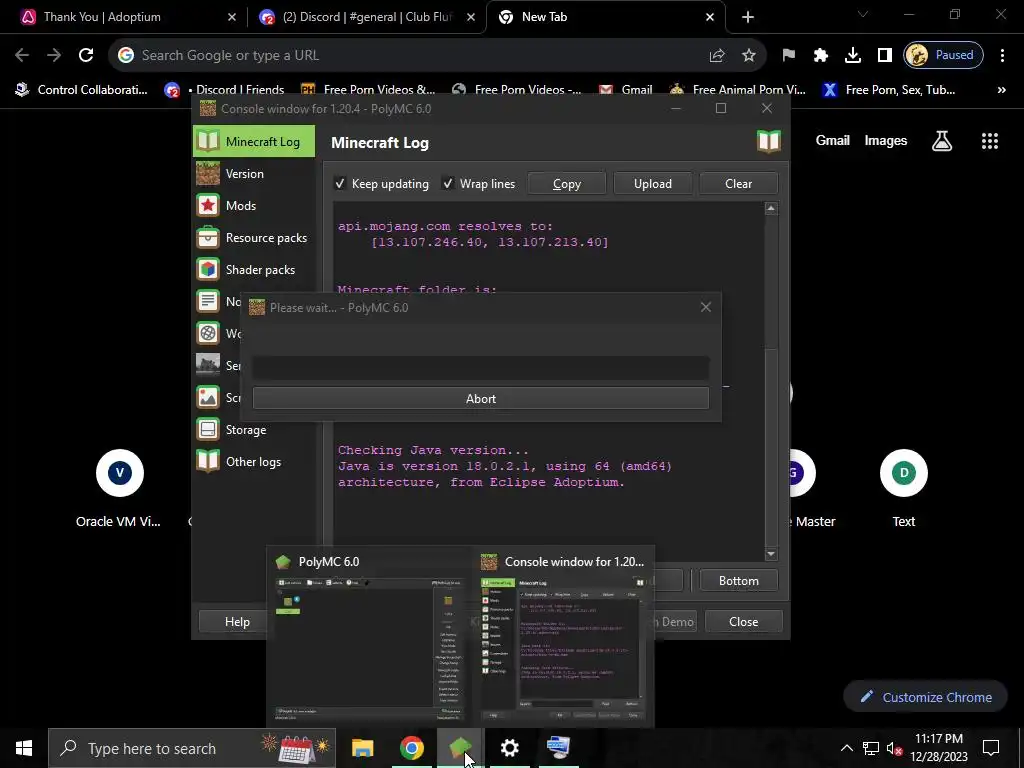
Task: Click Help button in console window
Action: (237, 622)
